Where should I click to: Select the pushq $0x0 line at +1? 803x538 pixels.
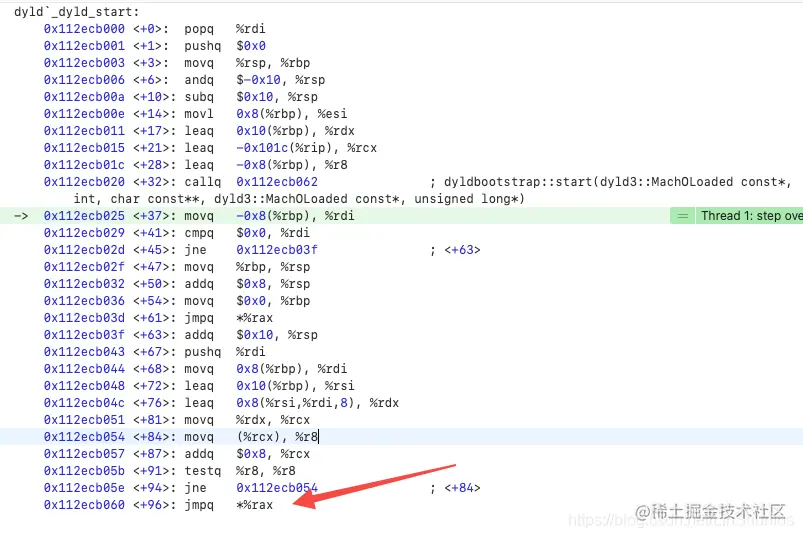coord(155,46)
